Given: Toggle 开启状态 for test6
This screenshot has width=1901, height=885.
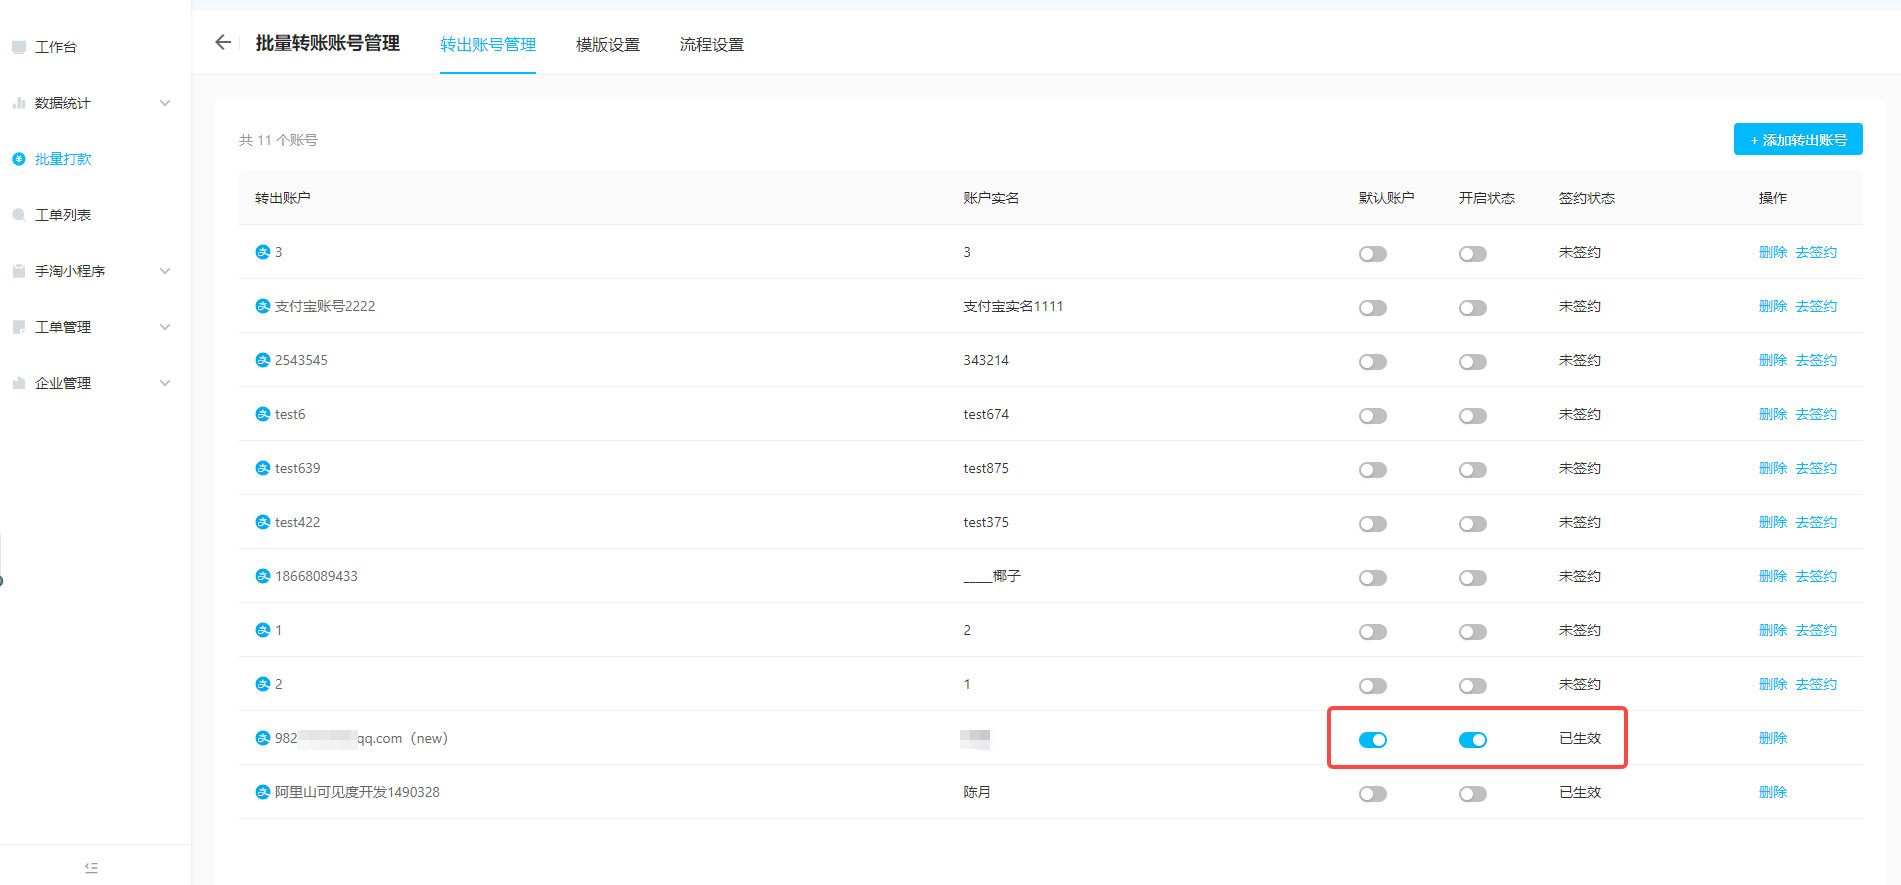Looking at the screenshot, I should 1473,416.
